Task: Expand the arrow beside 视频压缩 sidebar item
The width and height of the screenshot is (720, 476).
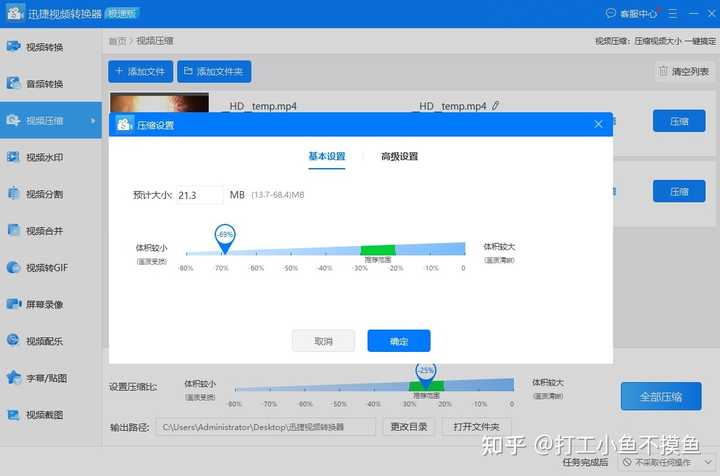Action: coord(93,121)
